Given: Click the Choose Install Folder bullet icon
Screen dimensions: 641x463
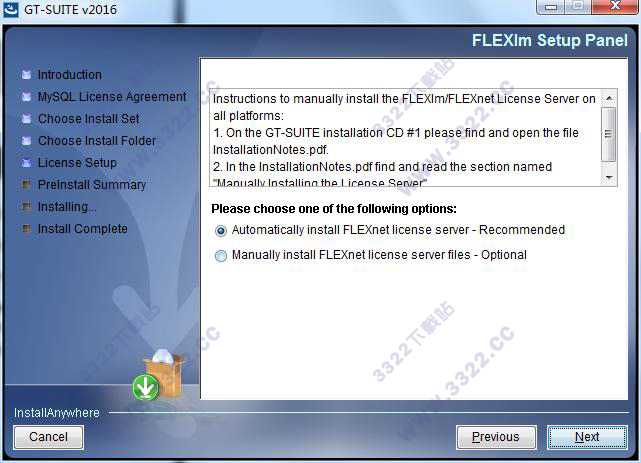Looking at the screenshot, I should 26,141.
